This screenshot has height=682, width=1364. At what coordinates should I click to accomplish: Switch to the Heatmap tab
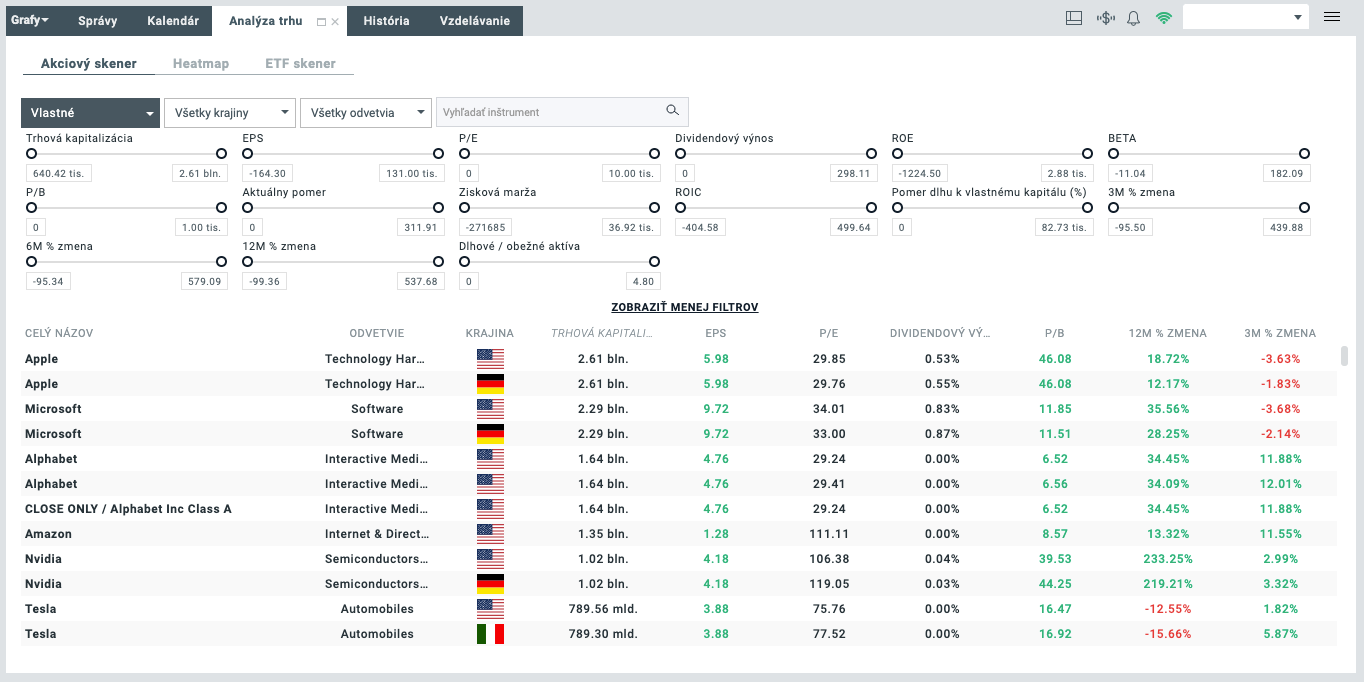click(200, 64)
